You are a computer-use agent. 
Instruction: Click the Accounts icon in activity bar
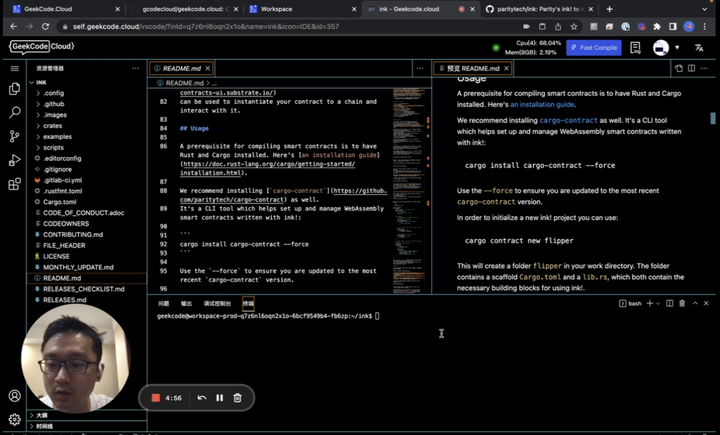(x=14, y=397)
